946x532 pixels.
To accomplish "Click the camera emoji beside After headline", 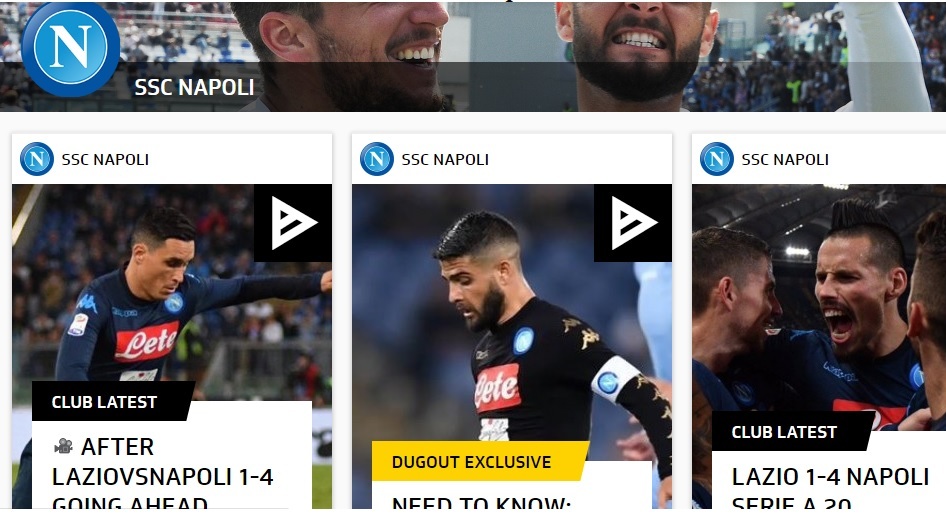I will [x=63, y=446].
